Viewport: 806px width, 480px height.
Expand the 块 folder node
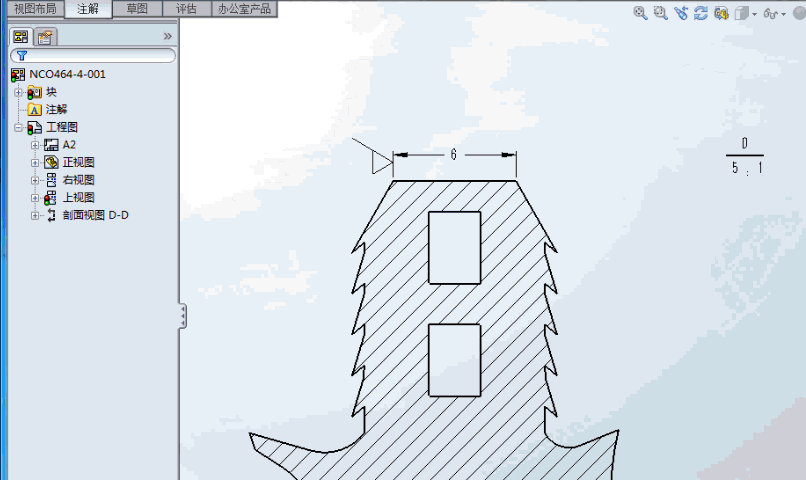coord(19,93)
